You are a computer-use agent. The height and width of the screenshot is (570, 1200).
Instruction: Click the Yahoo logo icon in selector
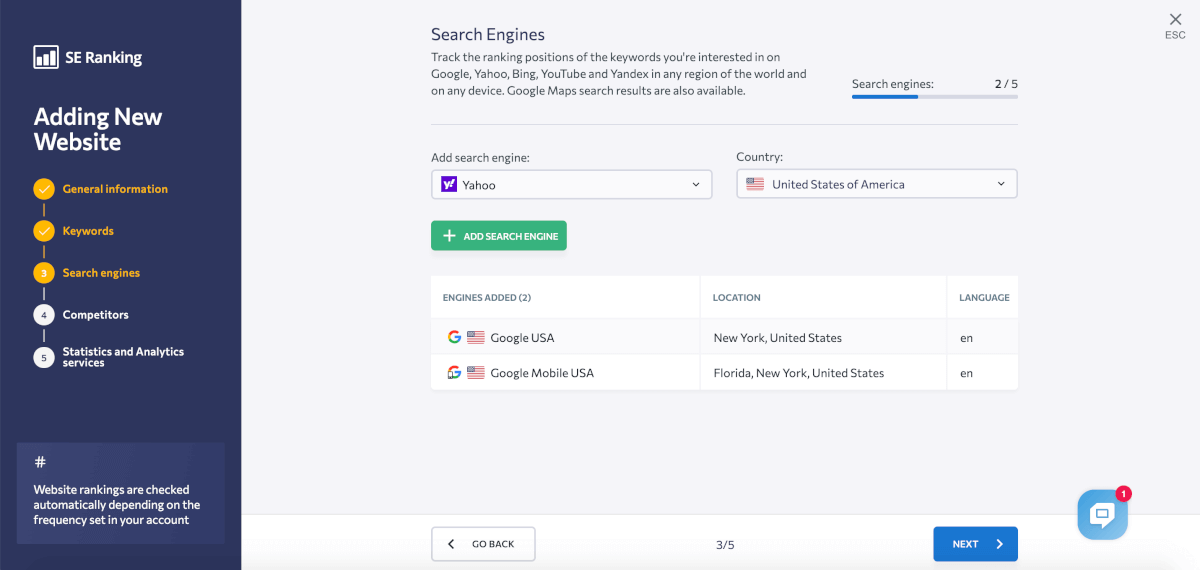tap(449, 184)
